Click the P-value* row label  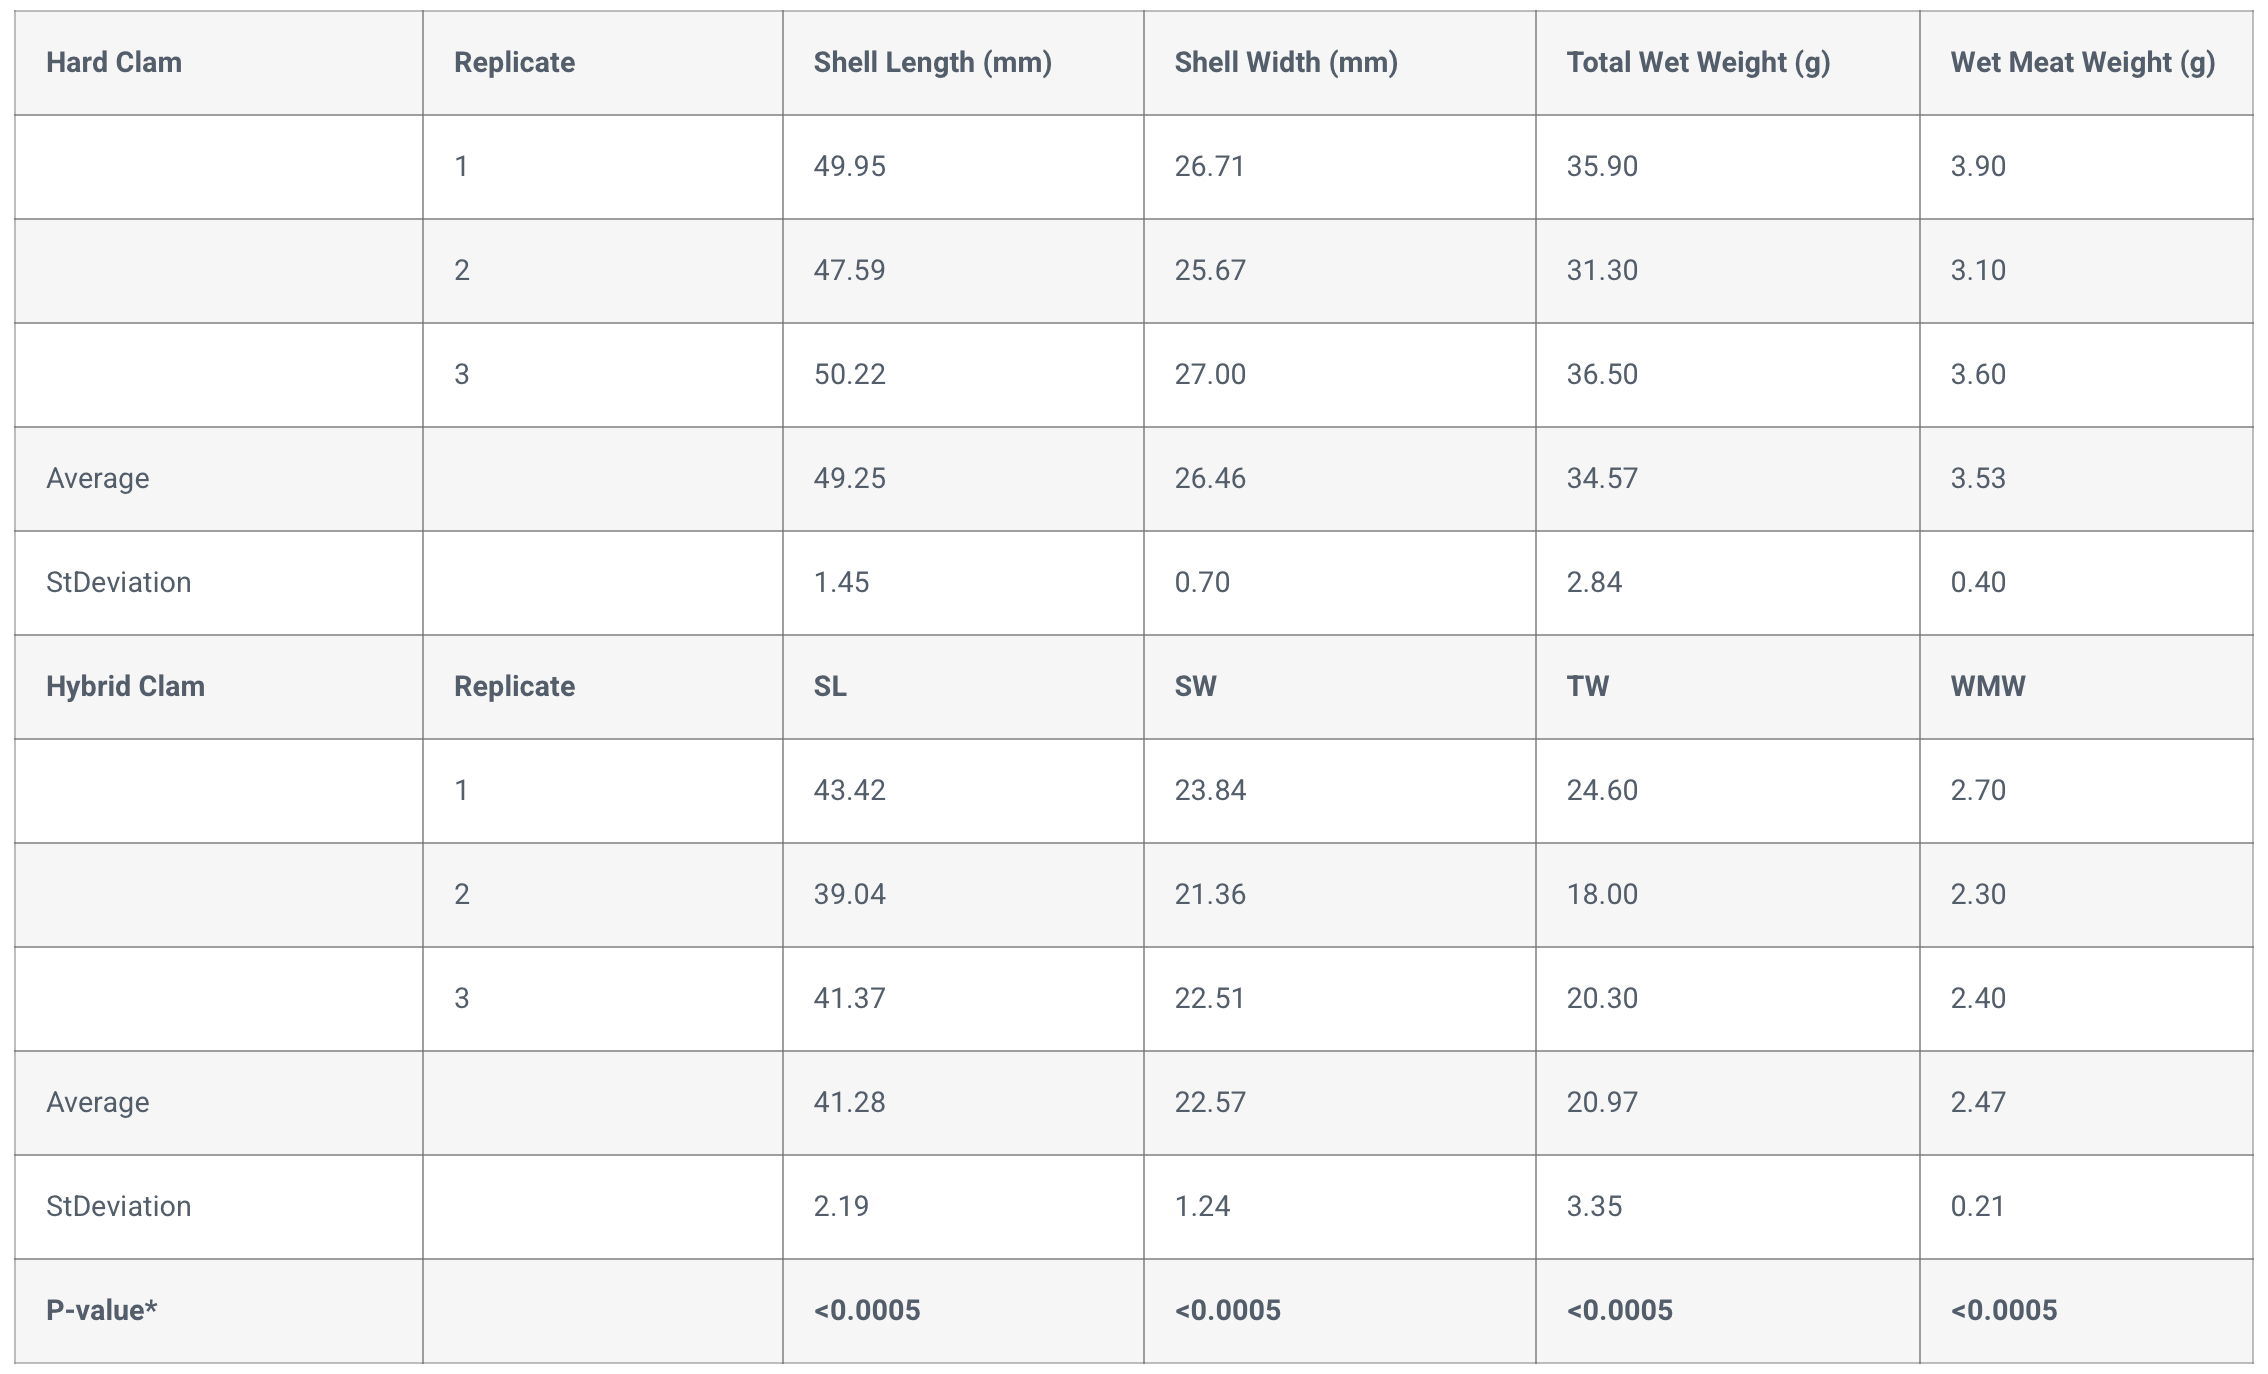point(101,1310)
